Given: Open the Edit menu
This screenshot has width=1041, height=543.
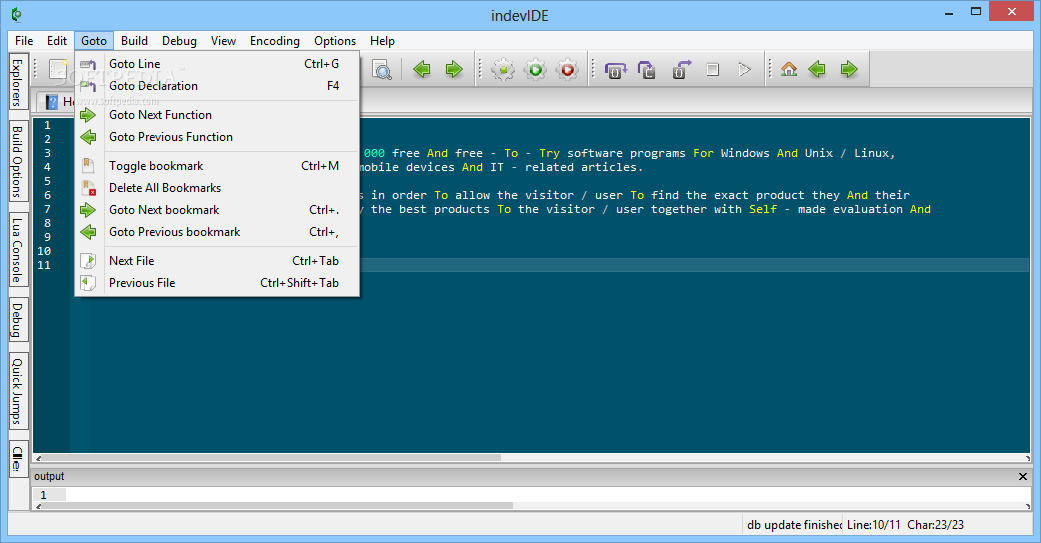Looking at the screenshot, I should click(56, 40).
